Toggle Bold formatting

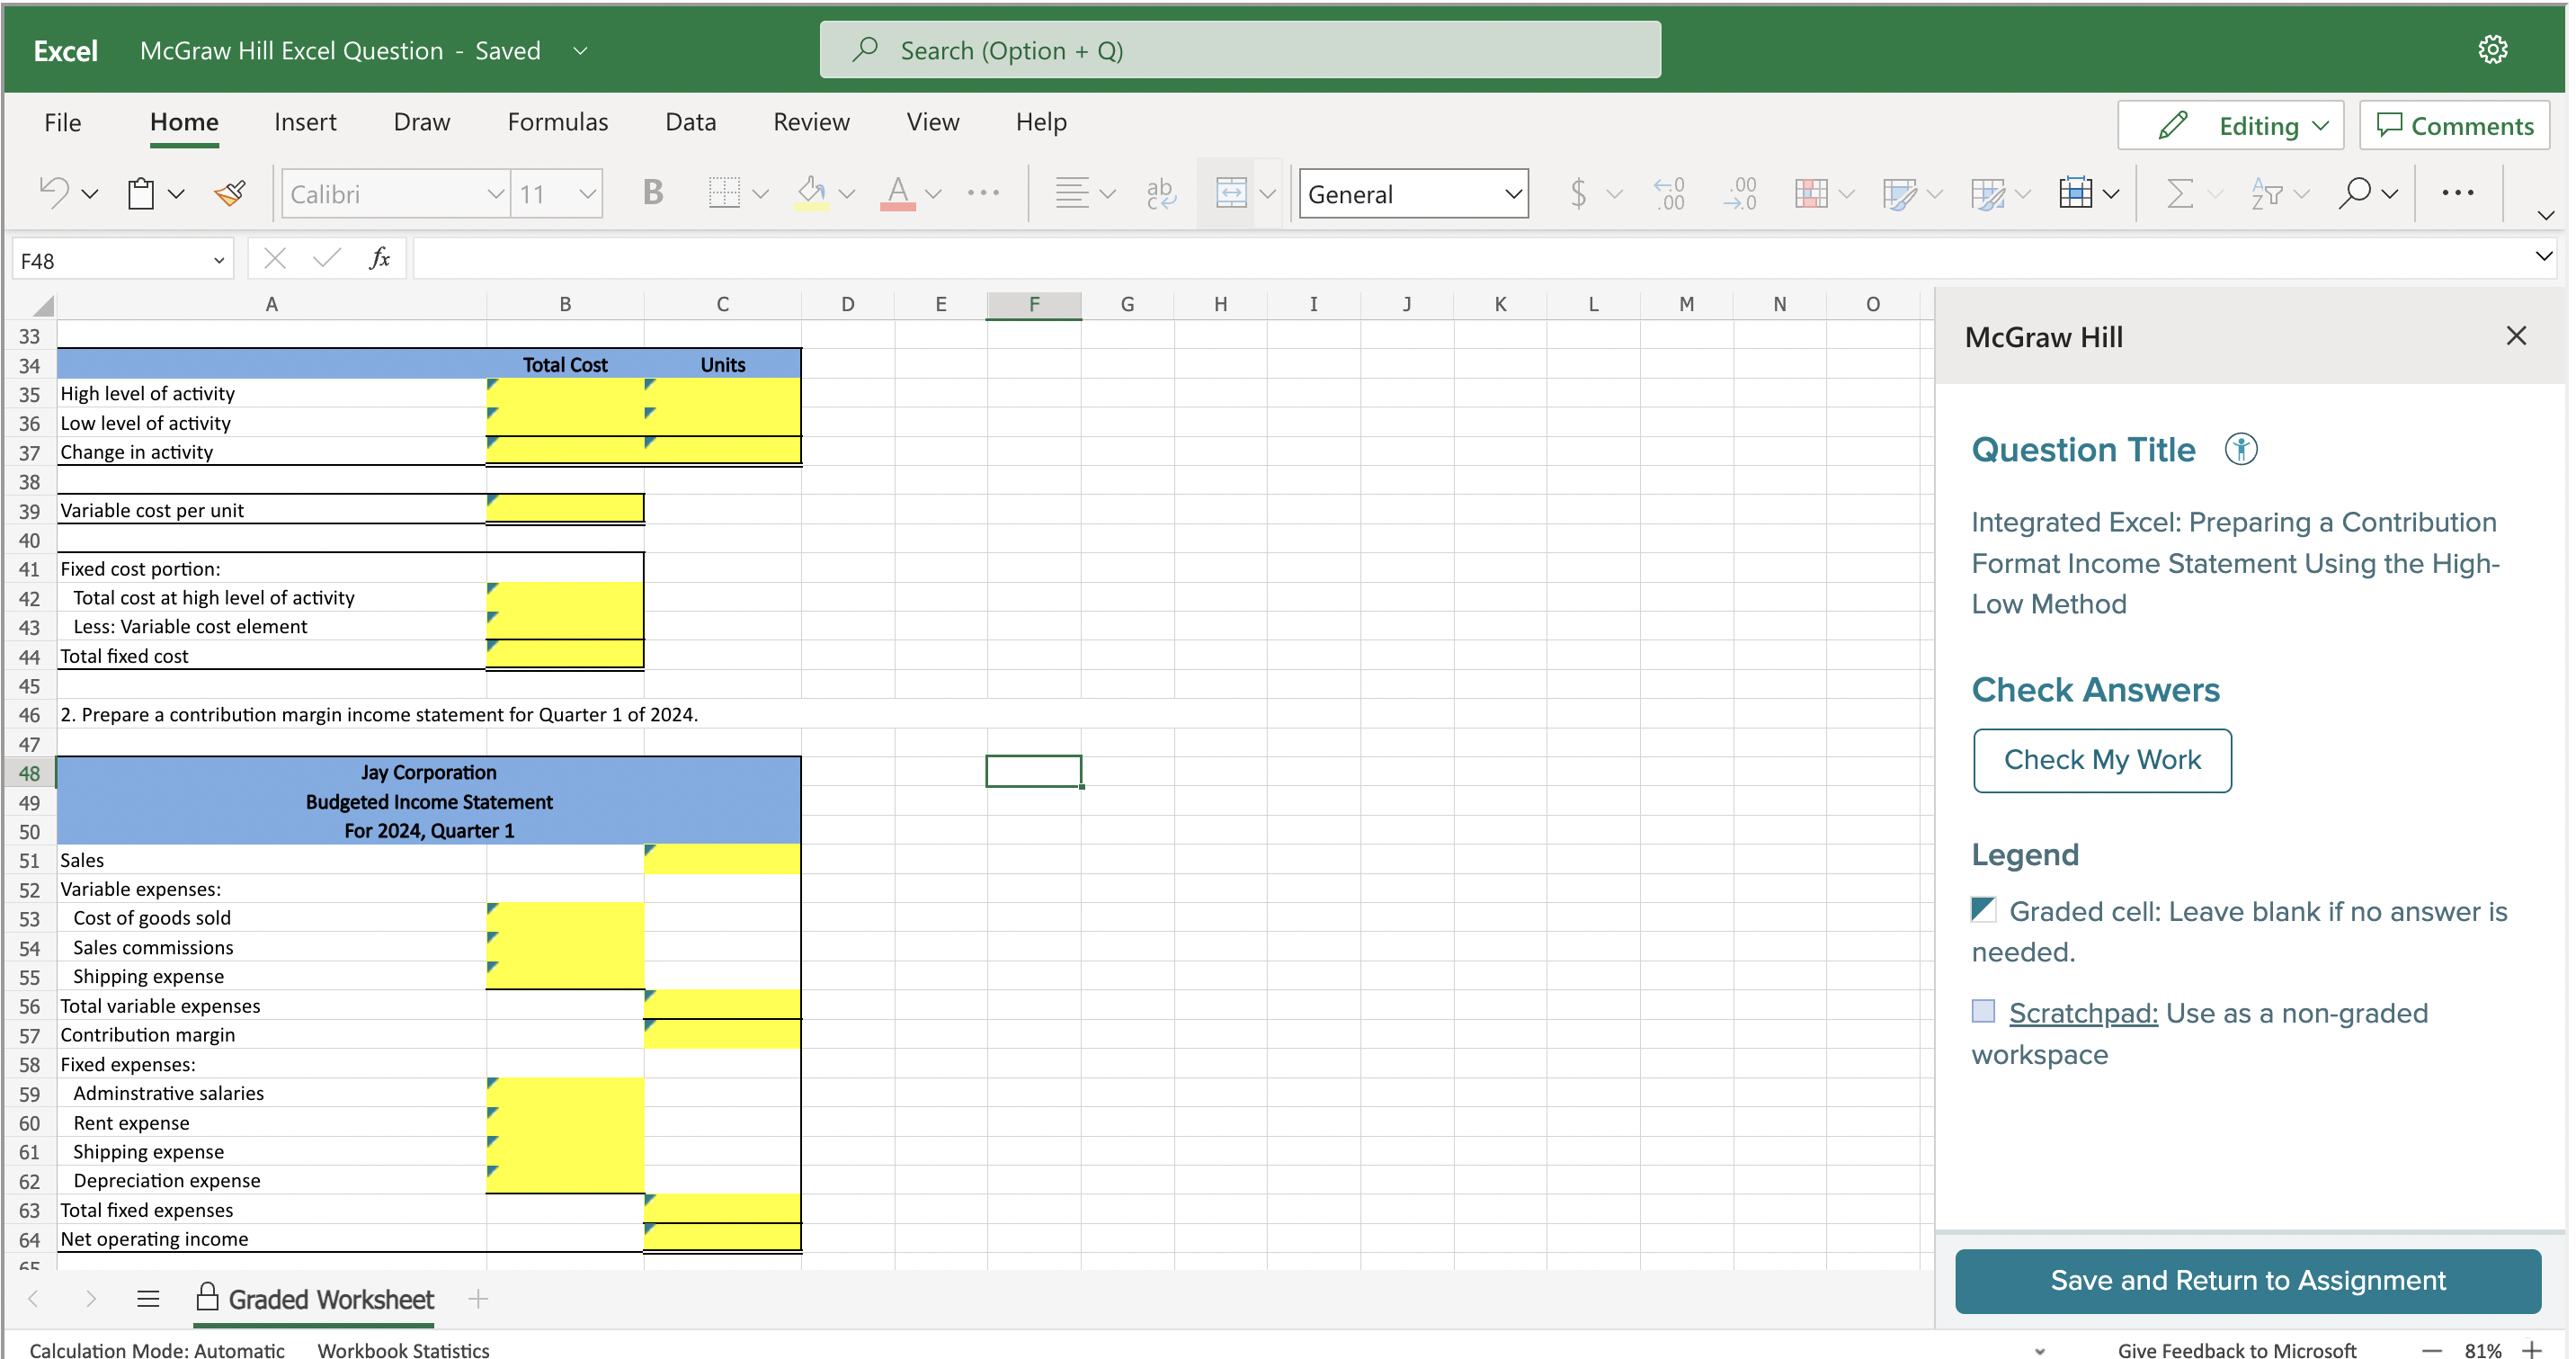653,192
